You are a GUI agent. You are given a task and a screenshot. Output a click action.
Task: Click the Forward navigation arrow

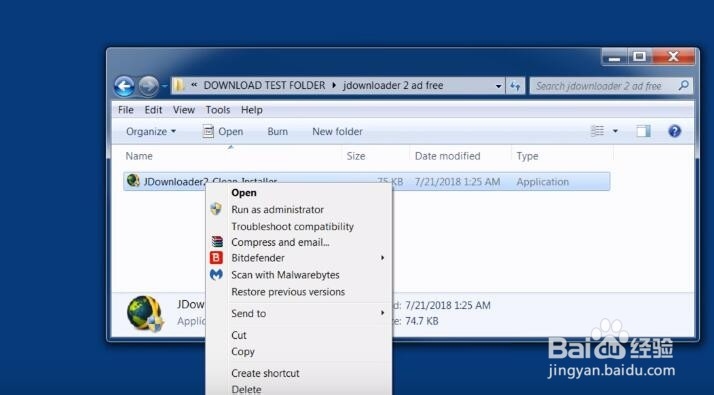[148, 86]
